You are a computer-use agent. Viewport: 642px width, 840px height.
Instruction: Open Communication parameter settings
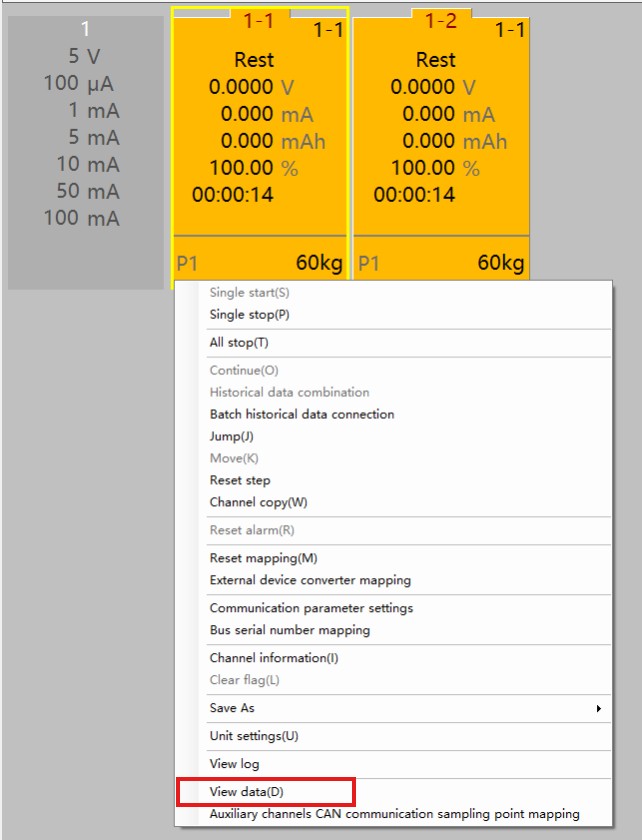coord(311,608)
